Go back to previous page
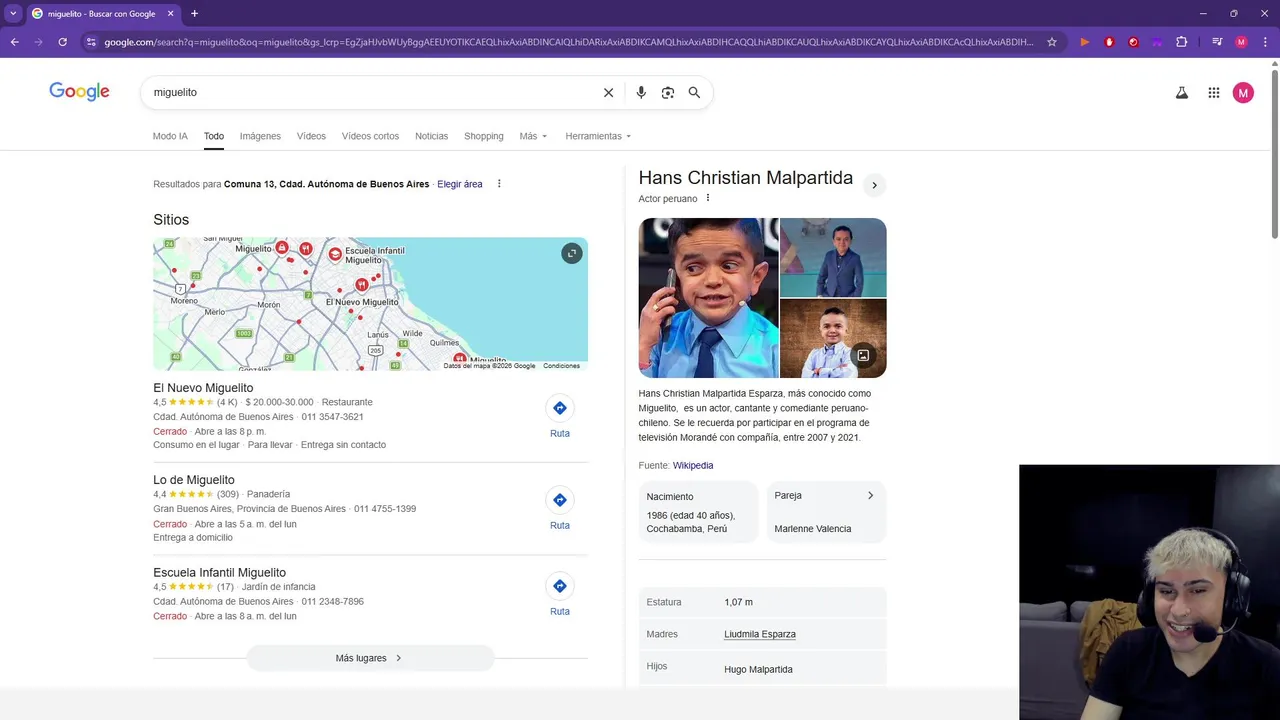1280x720 pixels. click(15, 42)
